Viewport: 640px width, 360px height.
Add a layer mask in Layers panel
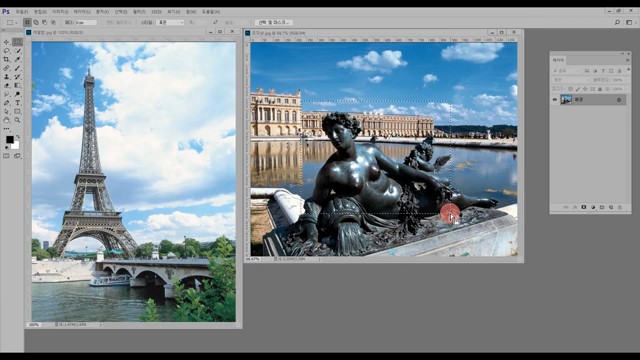[584, 207]
